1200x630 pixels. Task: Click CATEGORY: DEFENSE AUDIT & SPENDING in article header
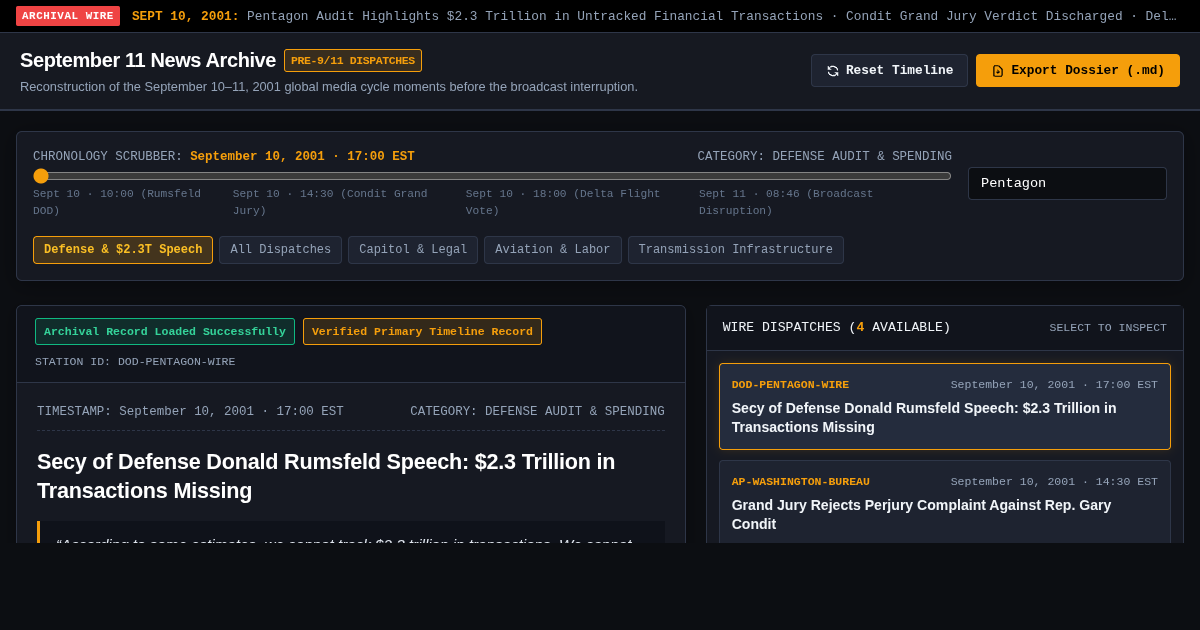click(x=537, y=412)
